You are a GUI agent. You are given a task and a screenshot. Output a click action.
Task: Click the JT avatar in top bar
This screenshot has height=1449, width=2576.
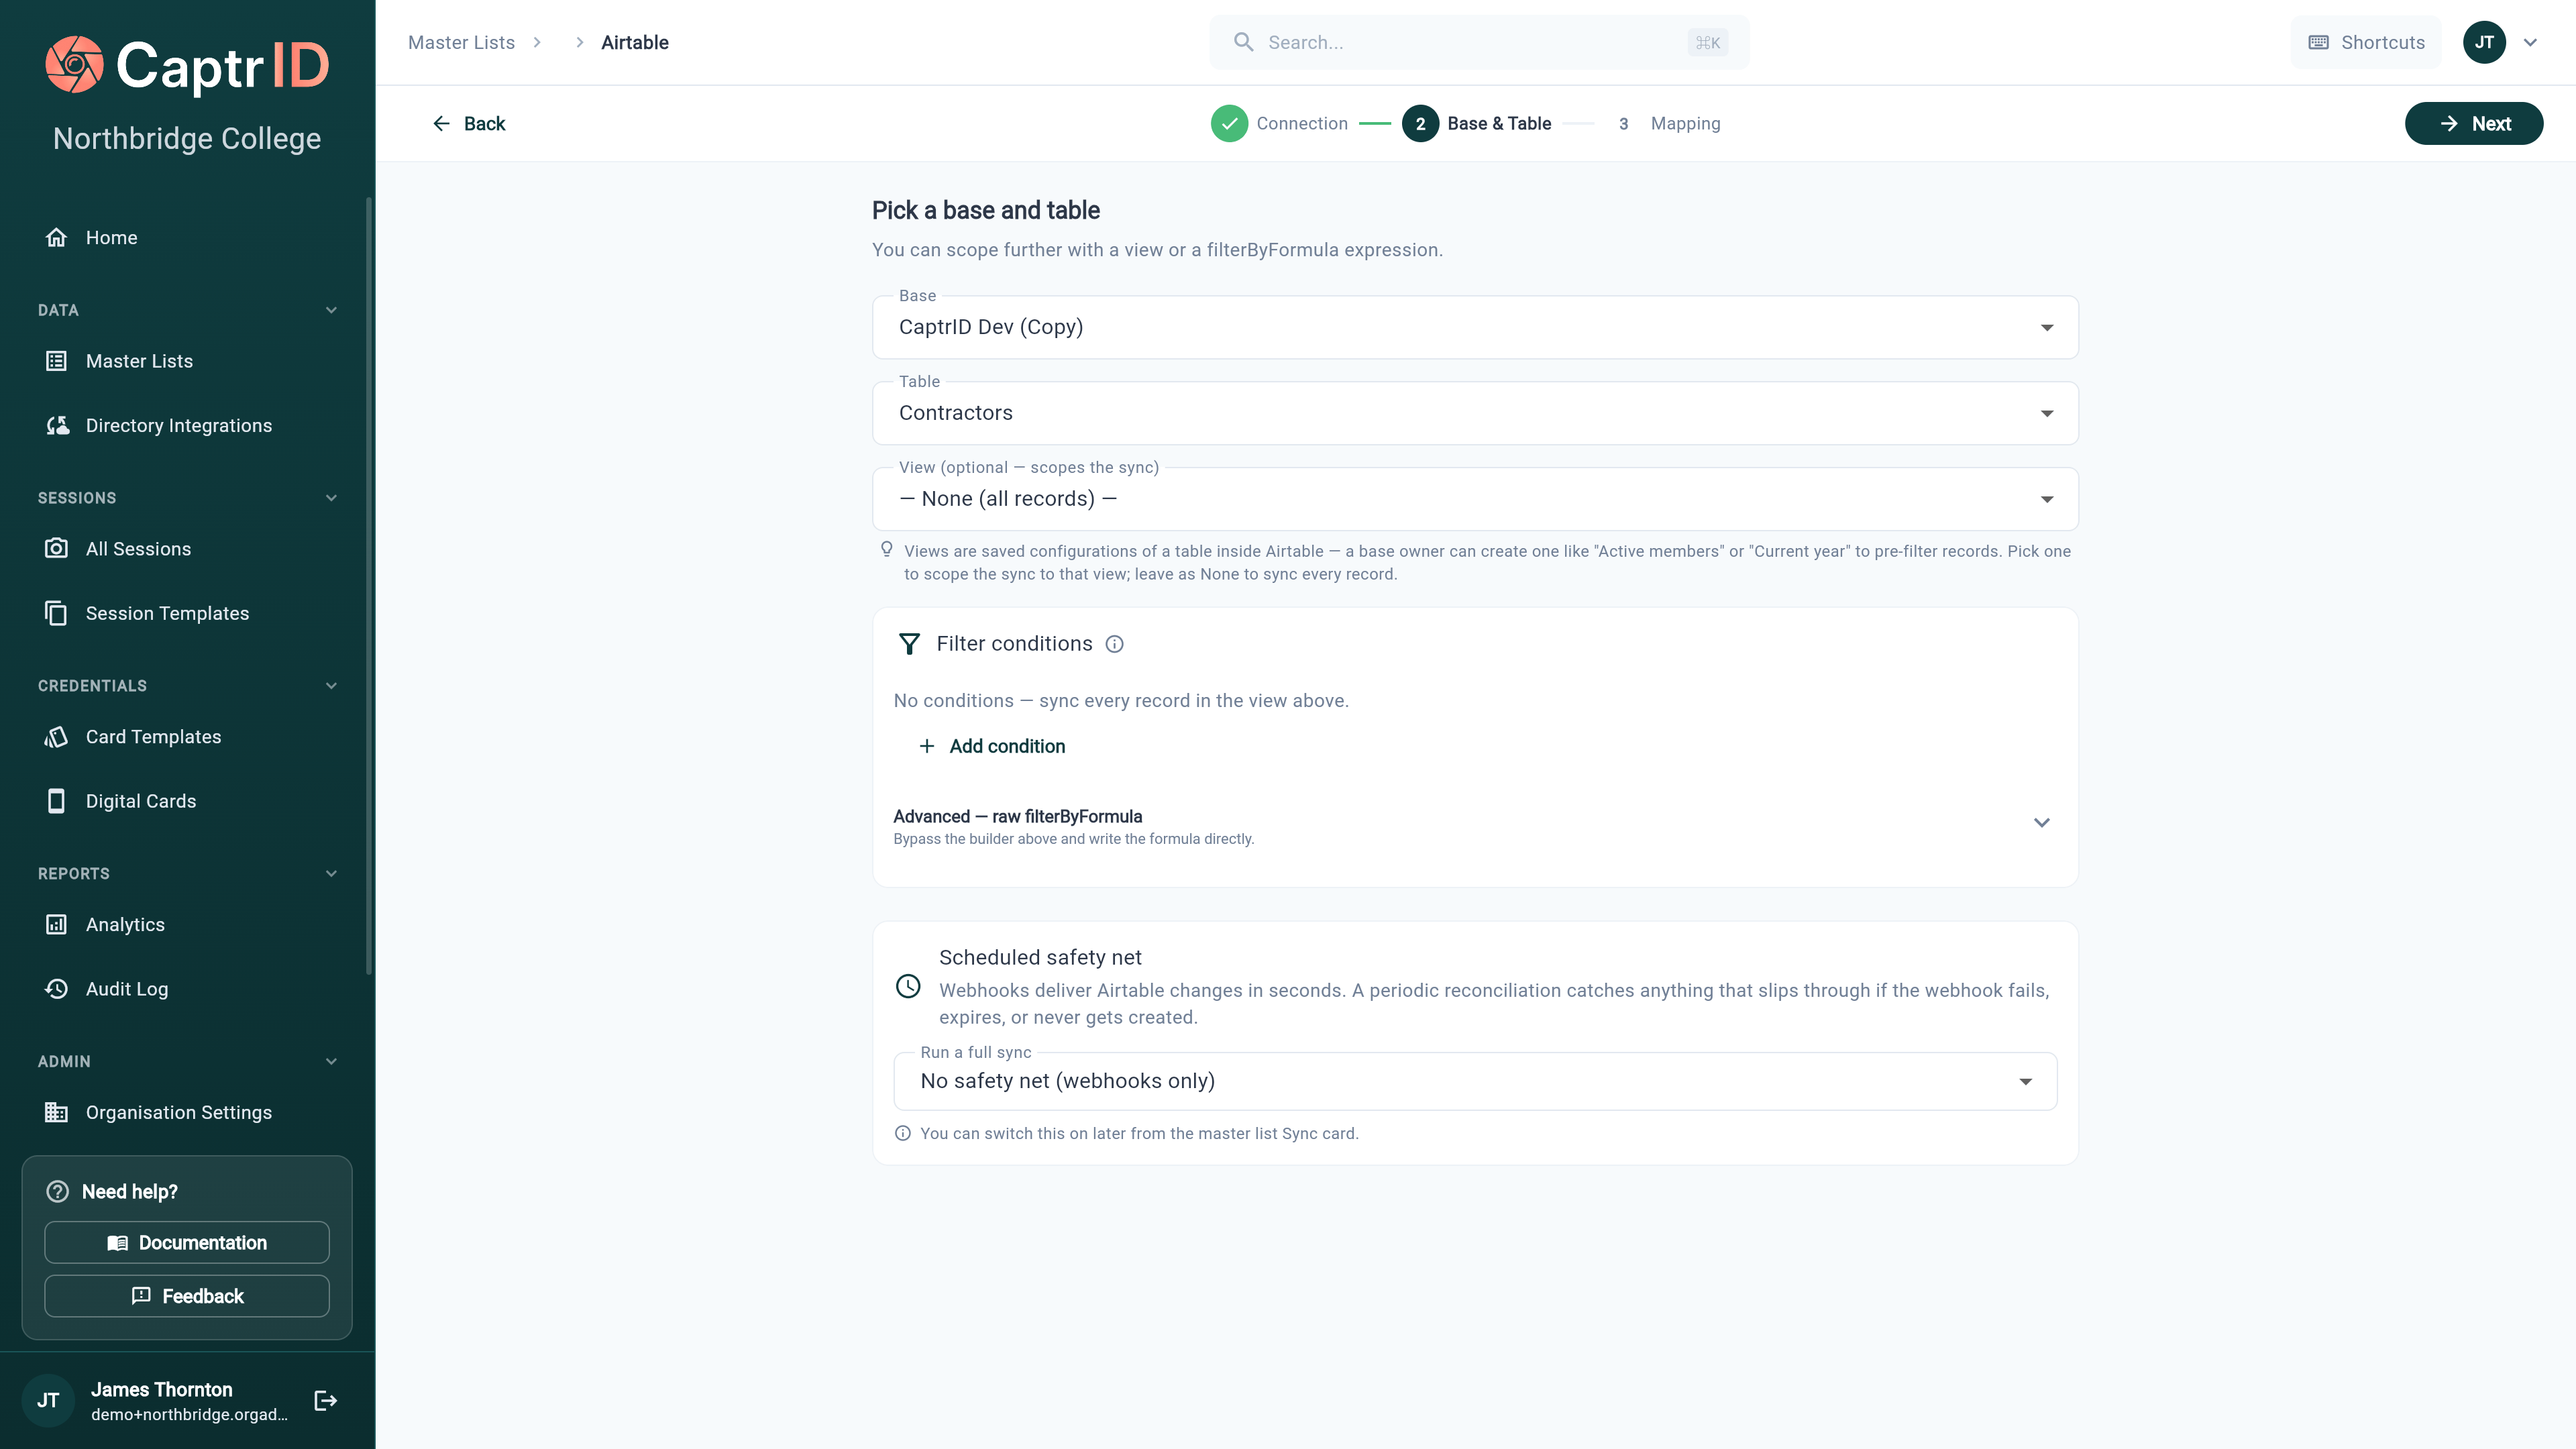pyautogui.click(x=2484, y=42)
